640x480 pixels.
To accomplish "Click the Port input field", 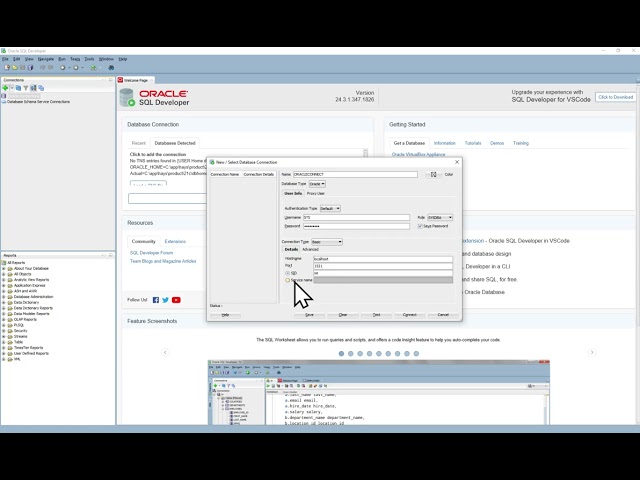I will click(x=383, y=266).
